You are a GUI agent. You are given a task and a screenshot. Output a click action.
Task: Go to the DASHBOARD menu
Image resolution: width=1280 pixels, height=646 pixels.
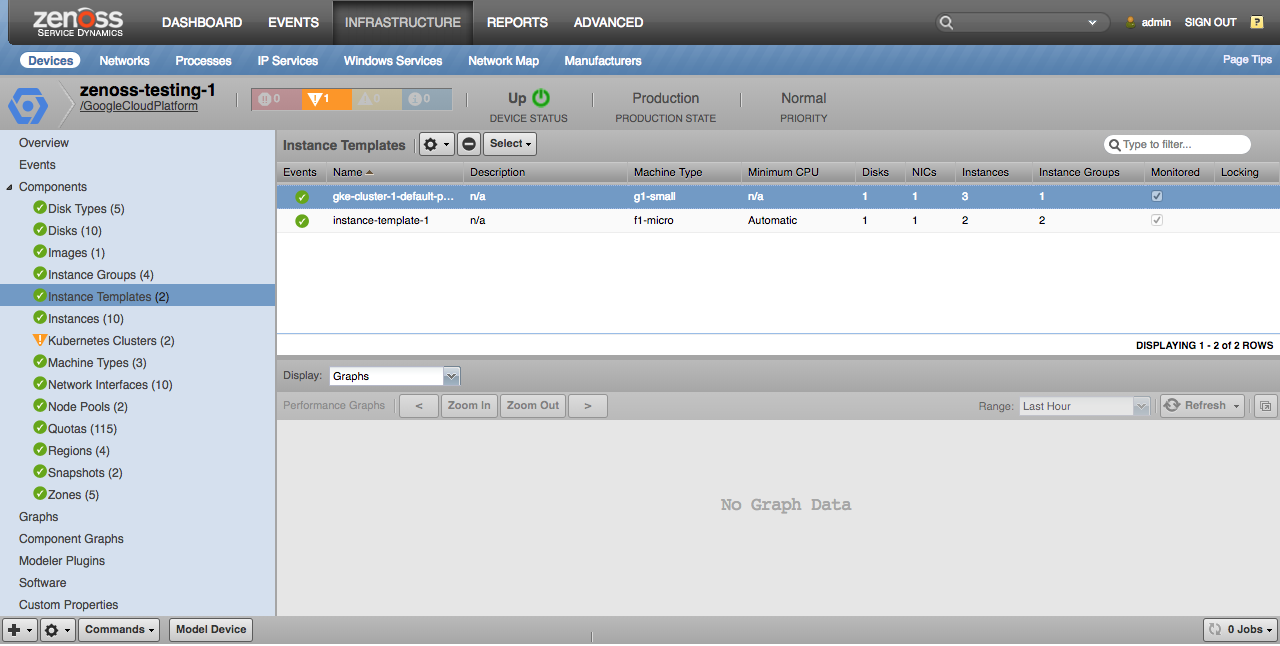pos(202,22)
